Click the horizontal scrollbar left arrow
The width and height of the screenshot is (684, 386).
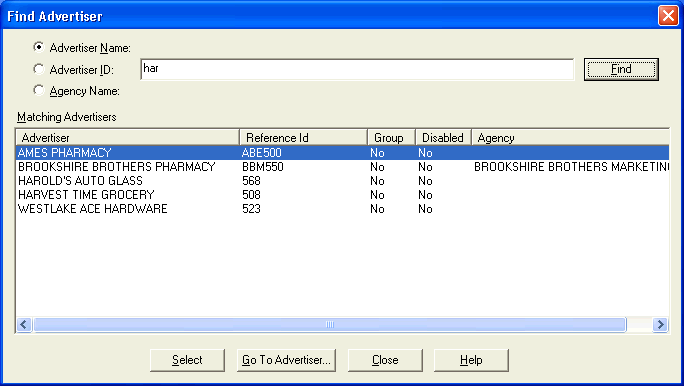(x=24, y=325)
